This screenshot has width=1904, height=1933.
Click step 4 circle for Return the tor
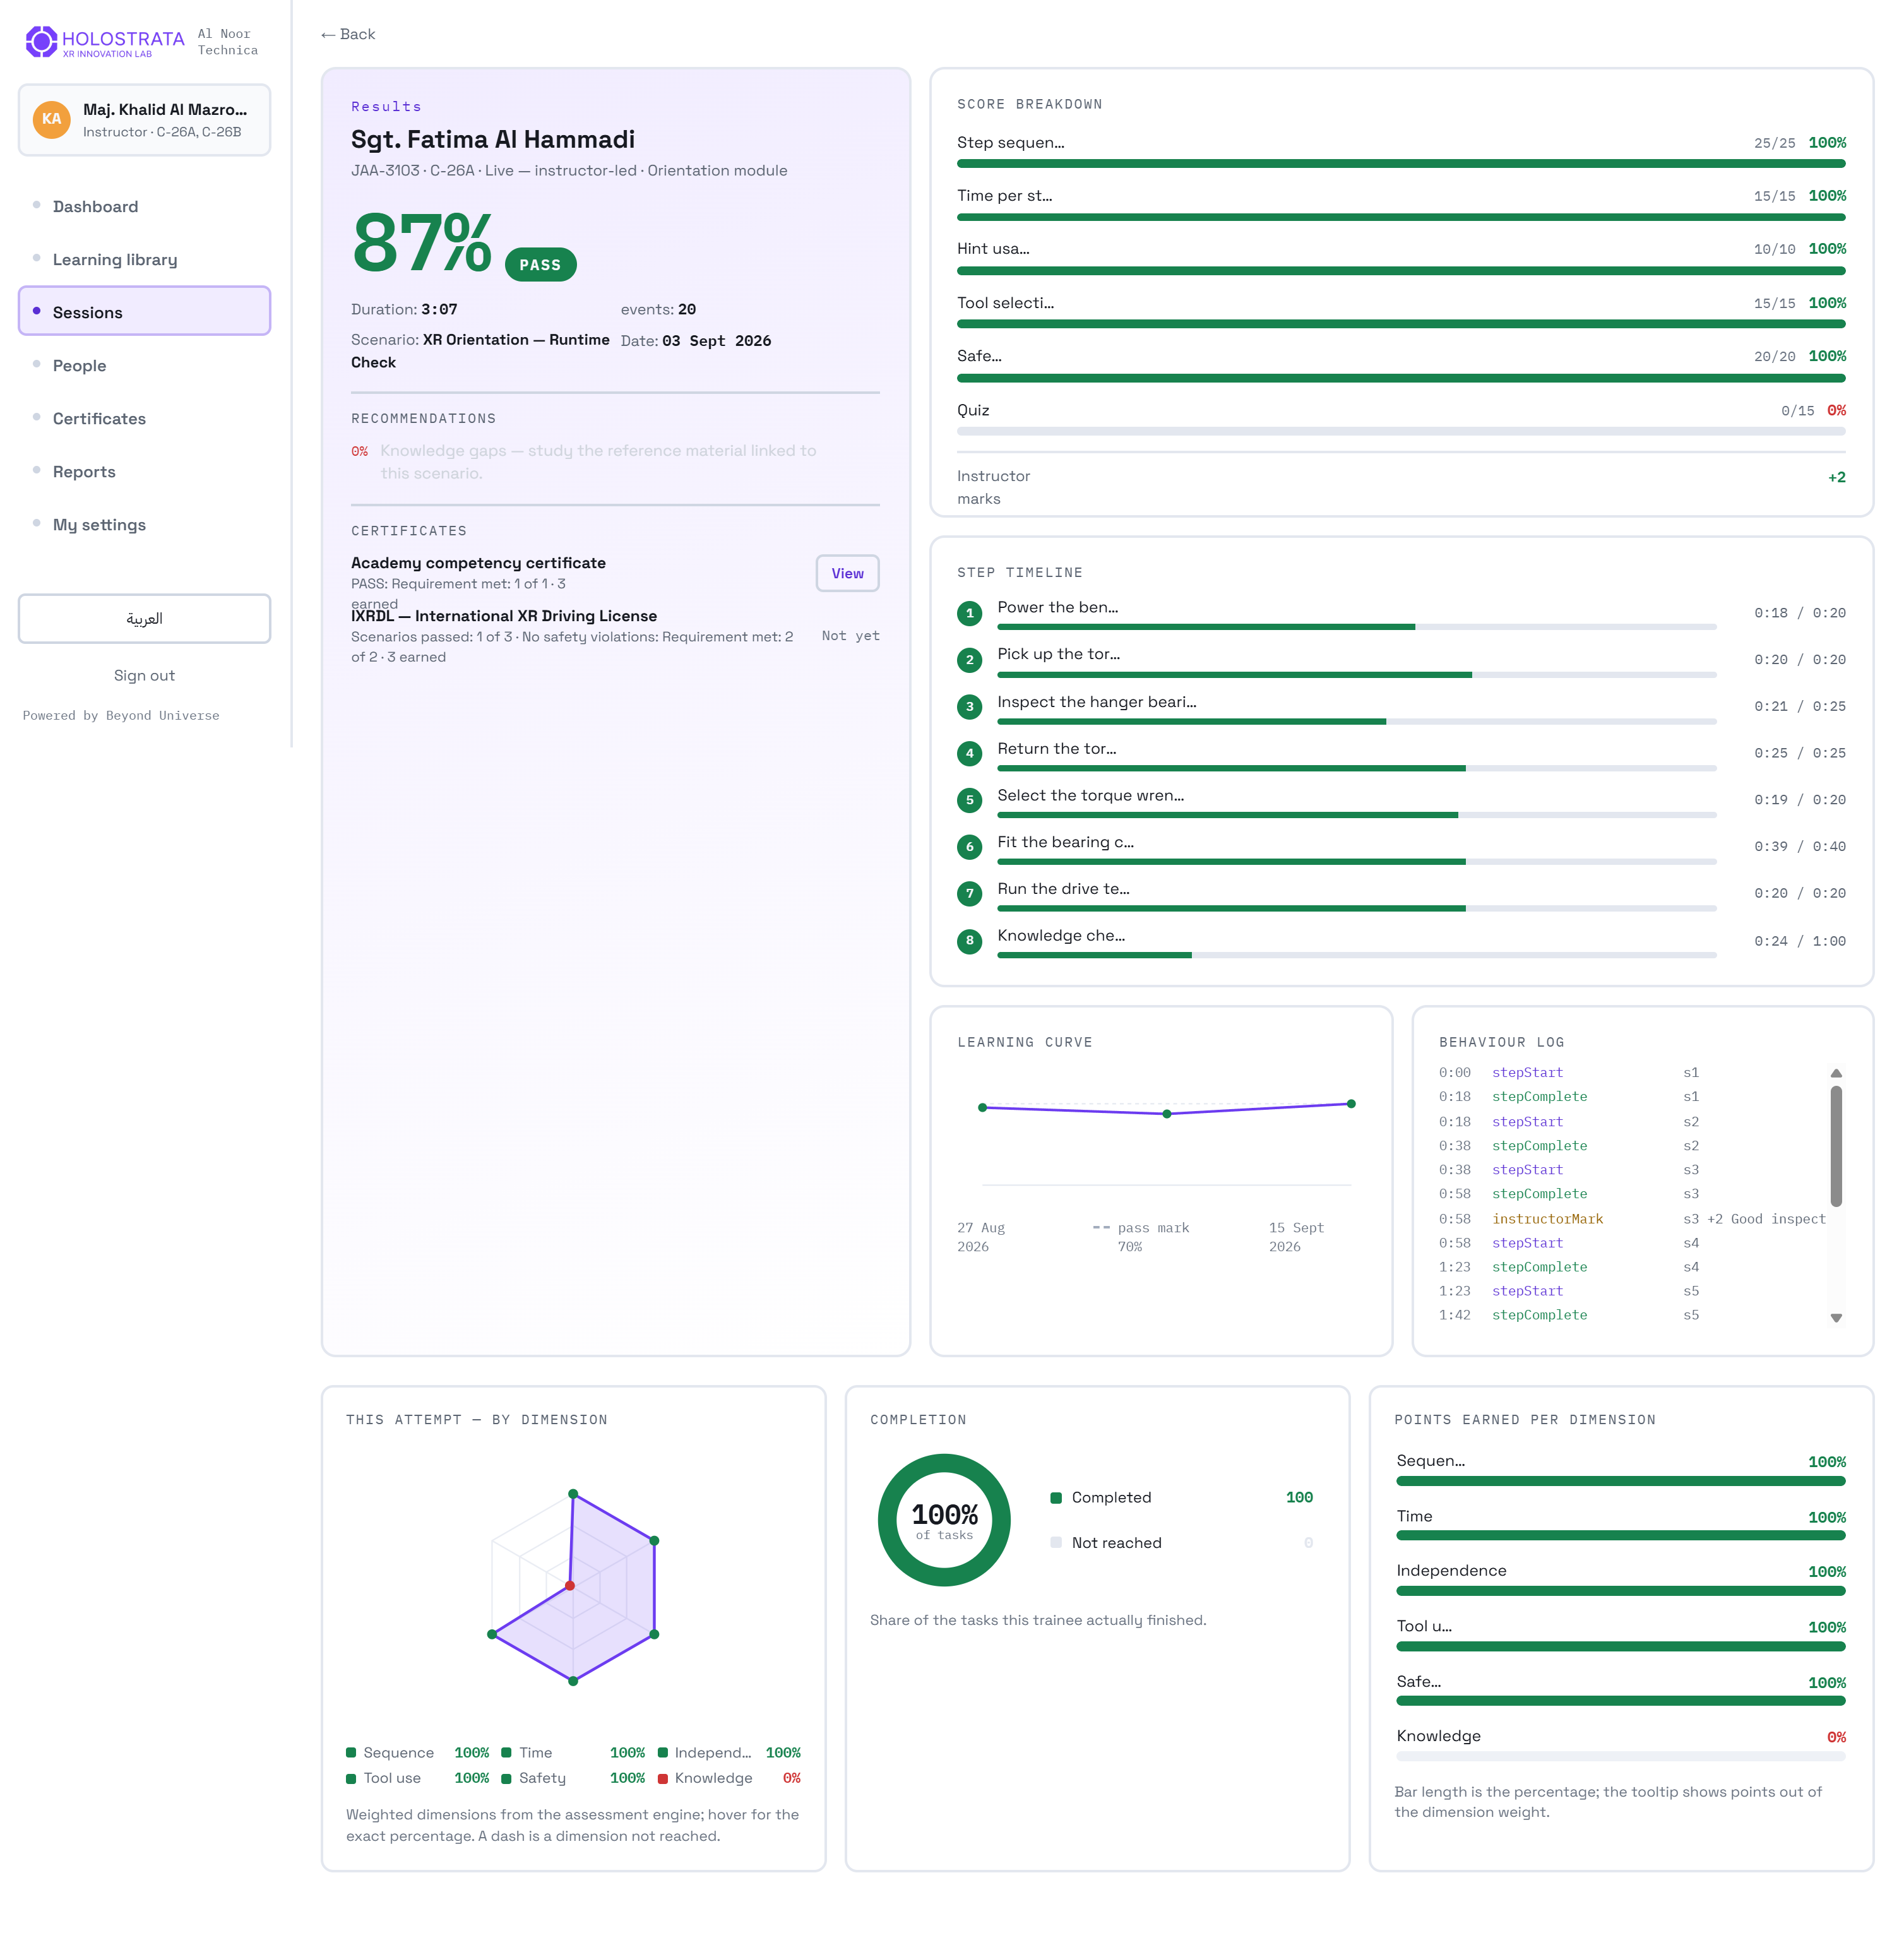969,753
